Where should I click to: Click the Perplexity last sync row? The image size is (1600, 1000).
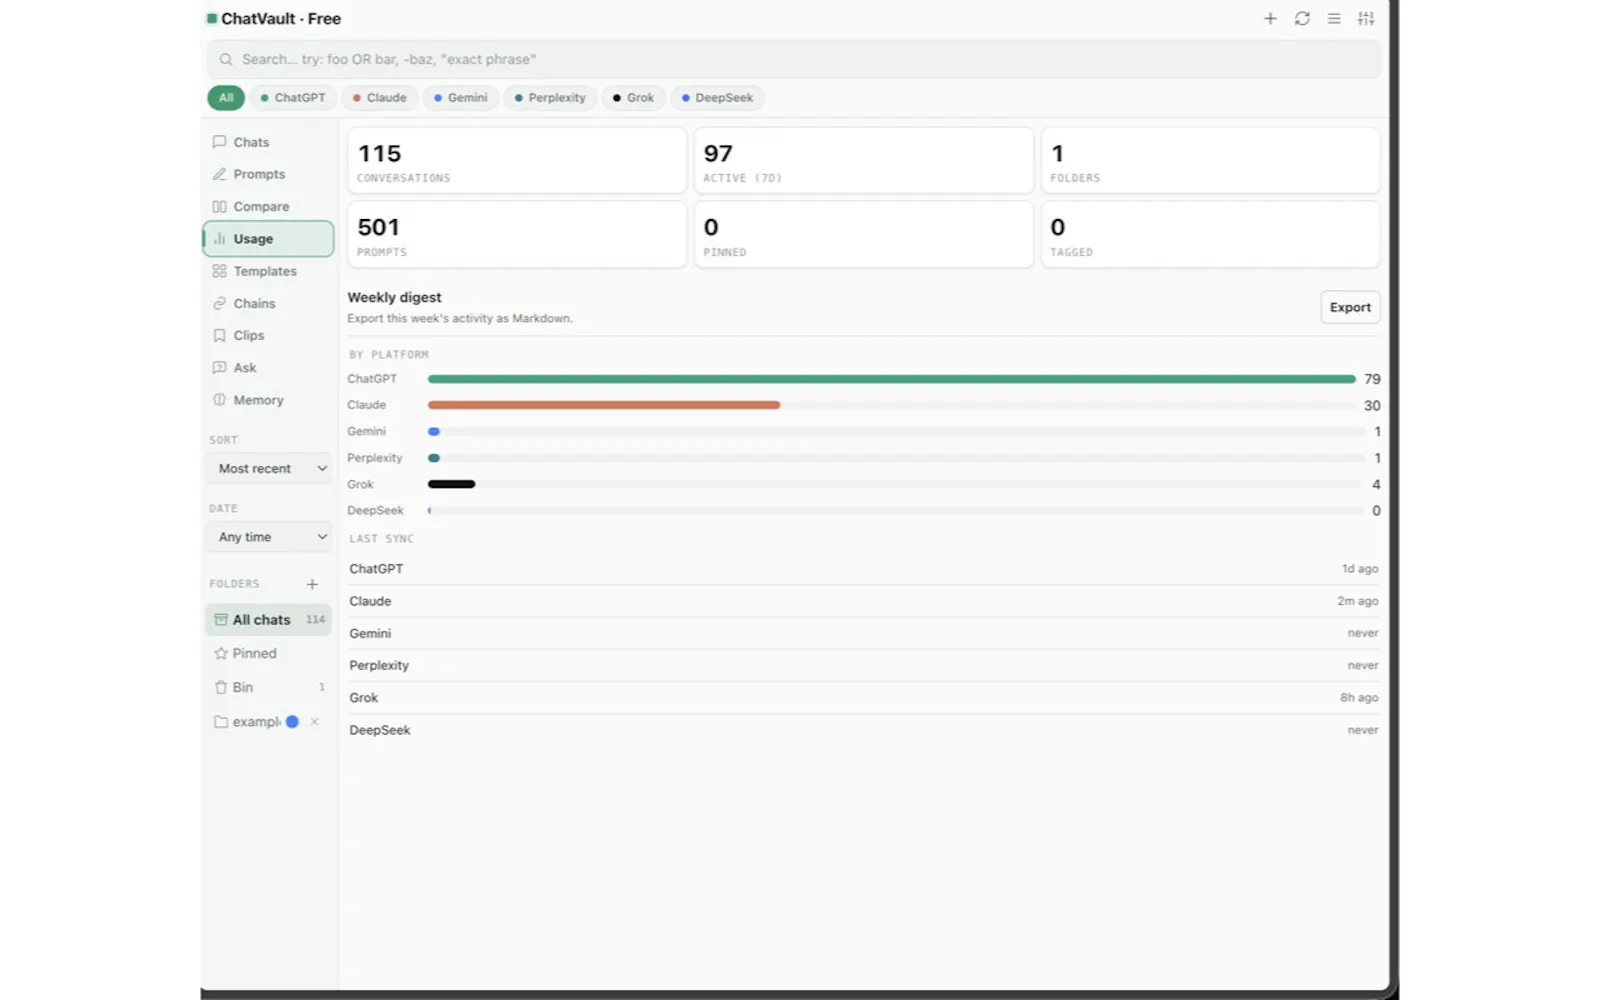click(x=864, y=665)
